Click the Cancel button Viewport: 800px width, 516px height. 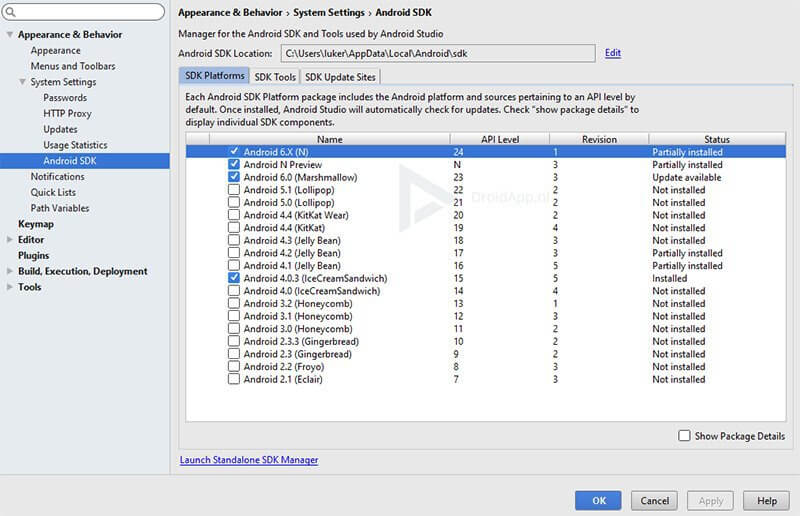pyautogui.click(x=654, y=500)
